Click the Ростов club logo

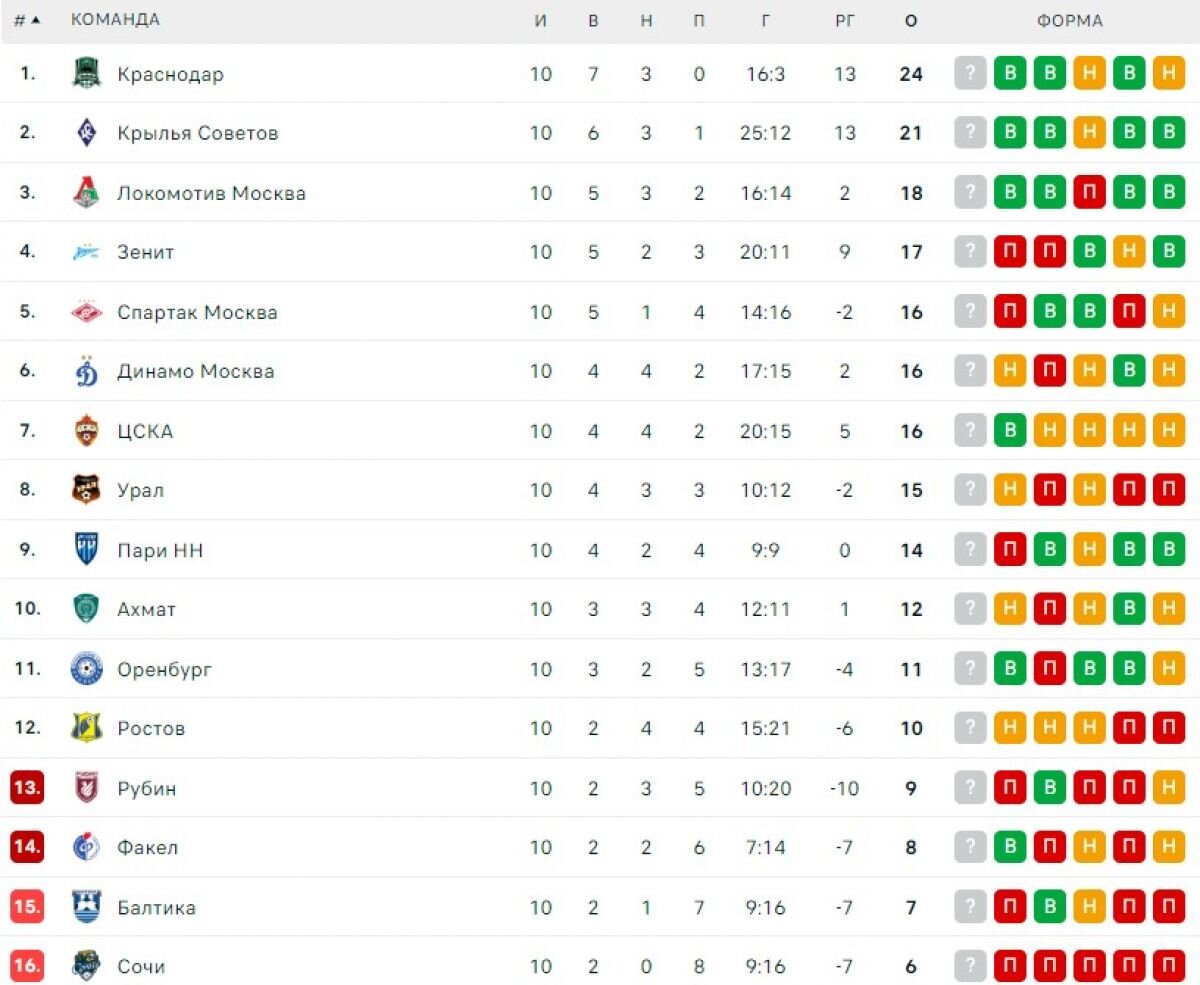tap(87, 728)
